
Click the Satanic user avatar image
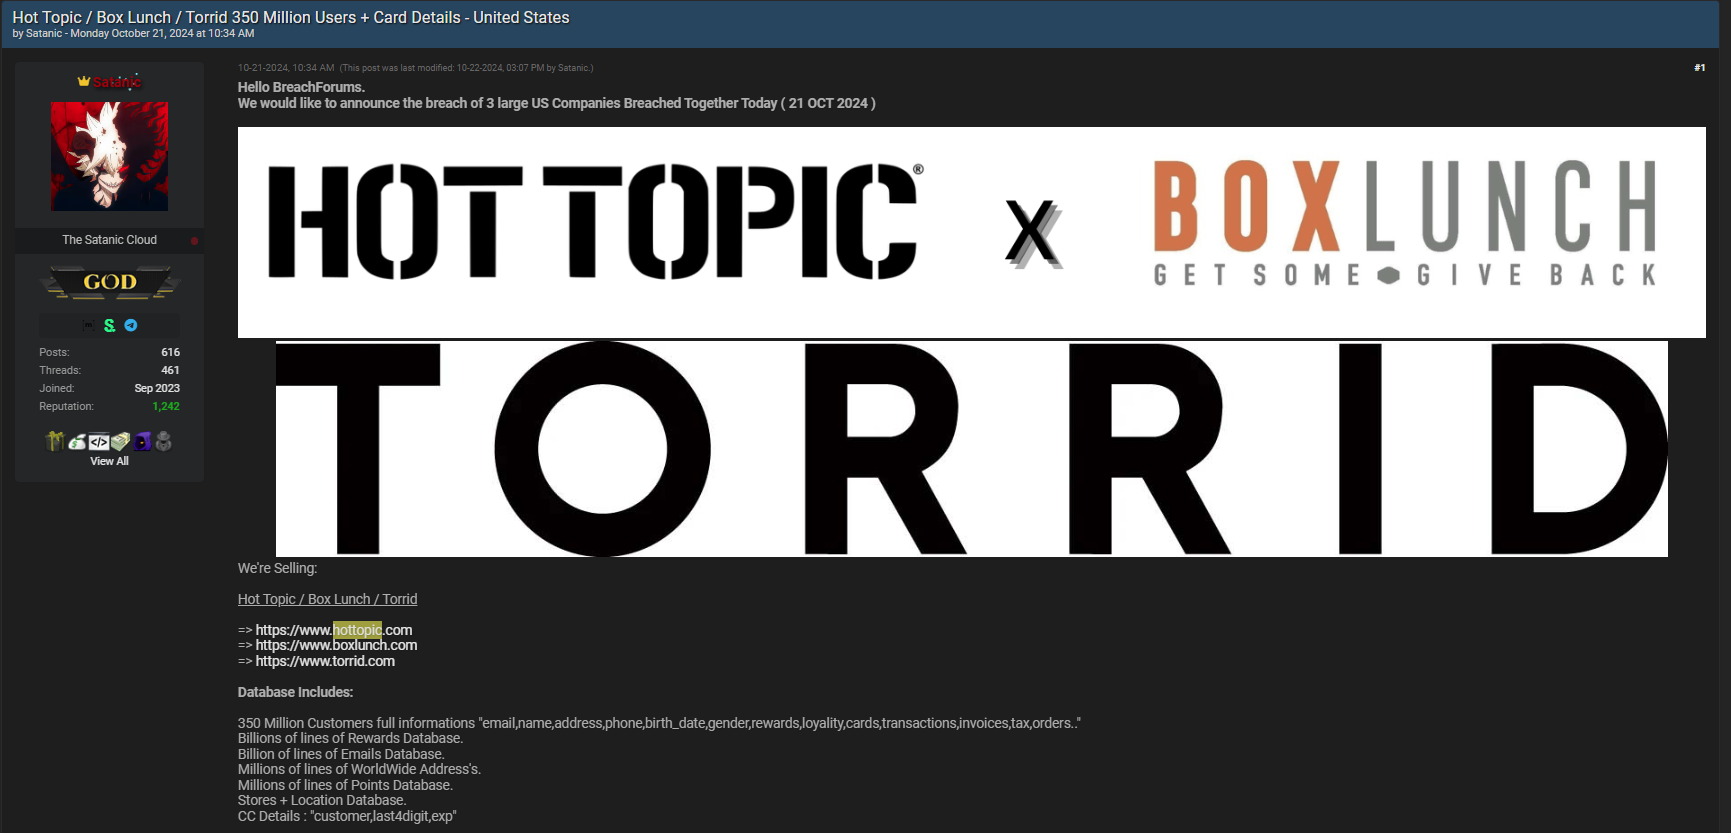pos(109,156)
